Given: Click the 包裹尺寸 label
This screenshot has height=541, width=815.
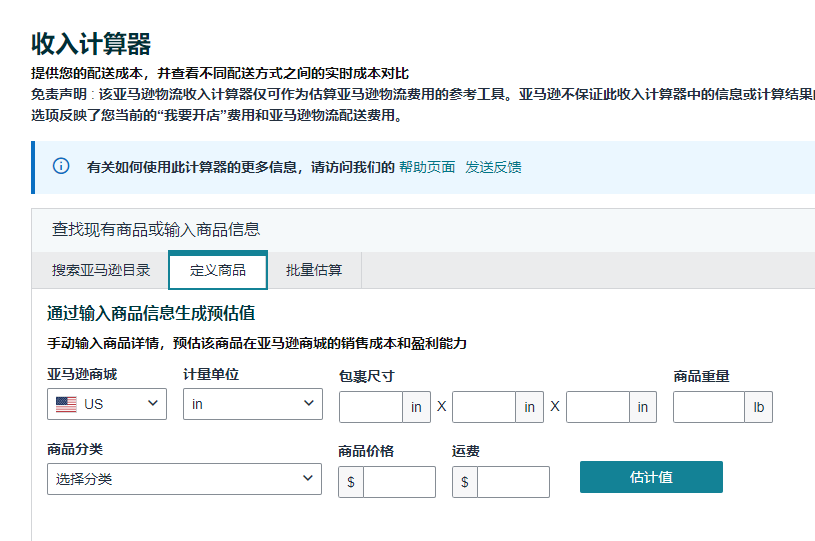Looking at the screenshot, I should coord(367,376).
